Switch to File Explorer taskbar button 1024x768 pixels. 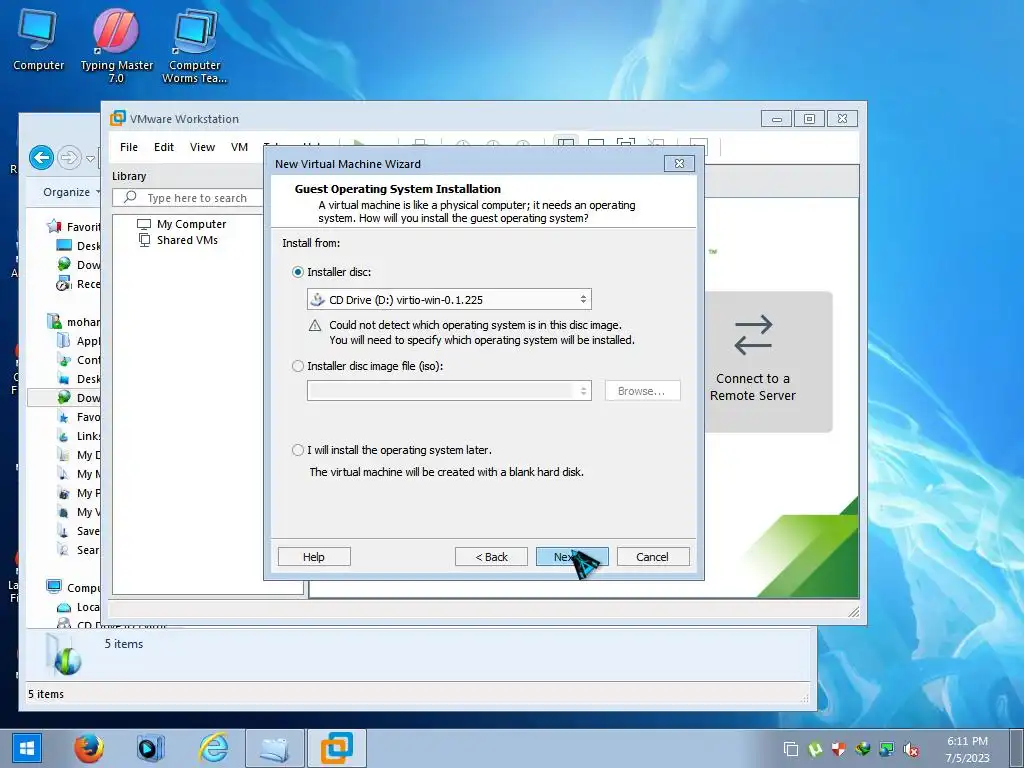(274, 748)
